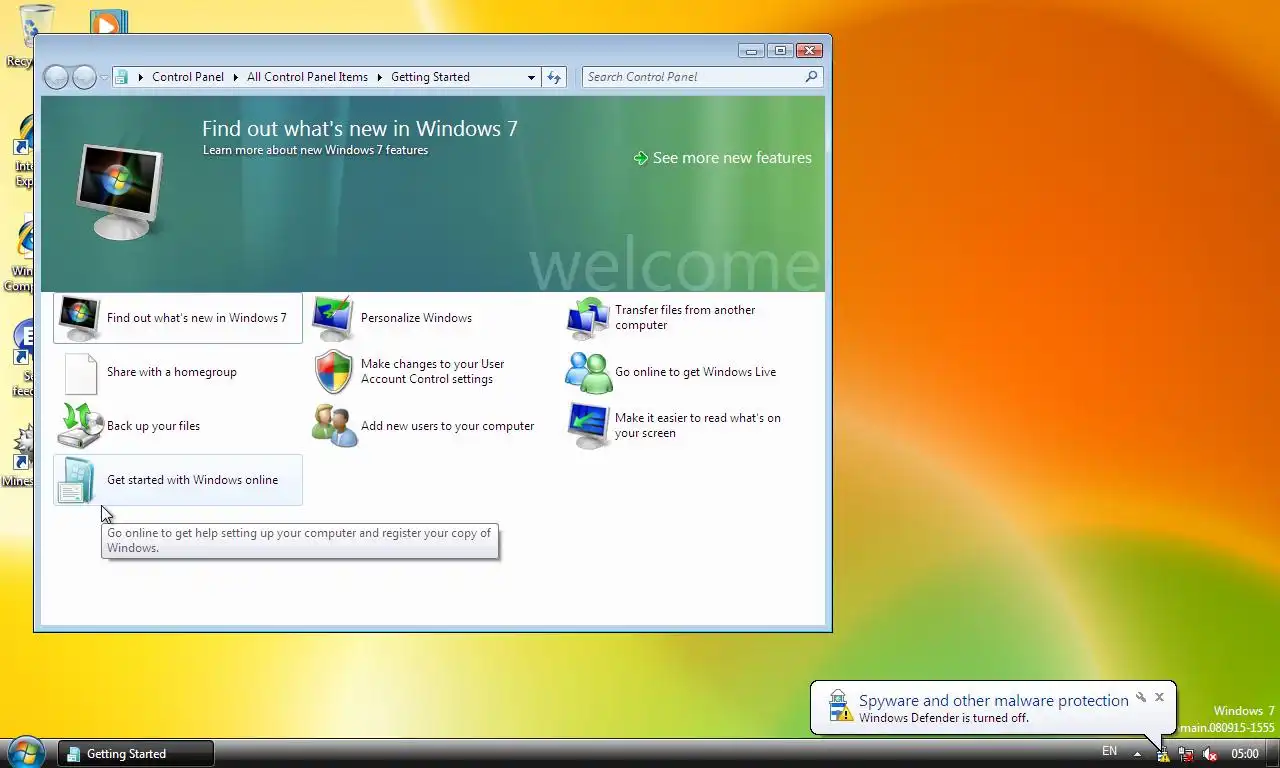Click Learn more about new Windows 7 features
The height and width of the screenshot is (768, 1280).
click(x=315, y=150)
